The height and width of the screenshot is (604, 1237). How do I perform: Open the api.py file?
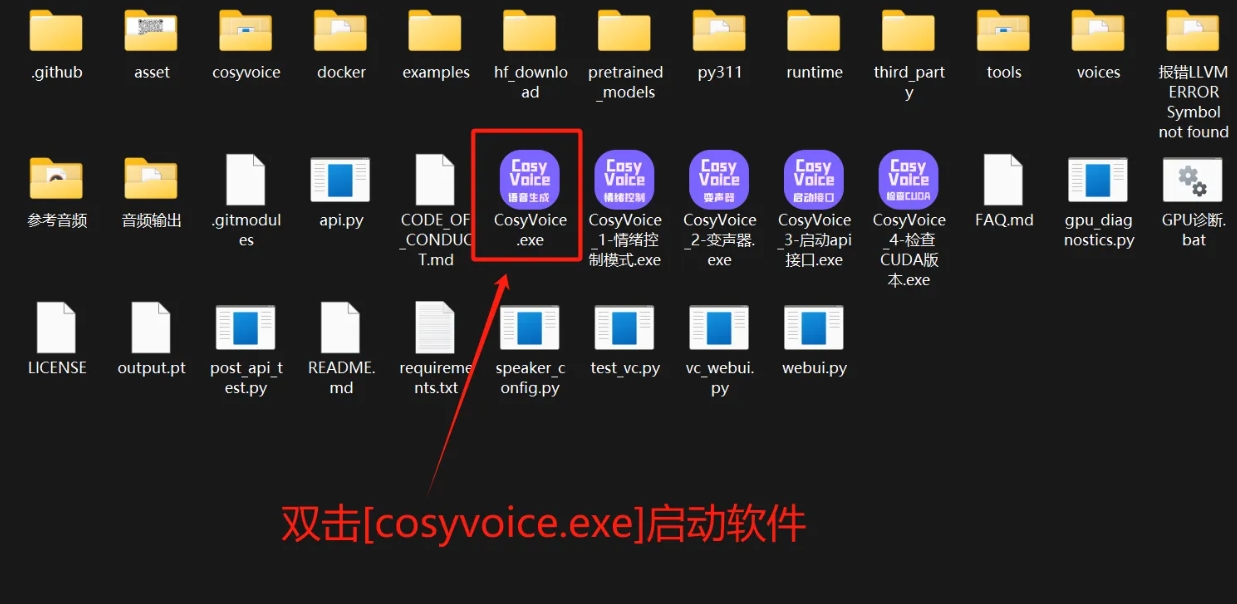[x=340, y=183]
